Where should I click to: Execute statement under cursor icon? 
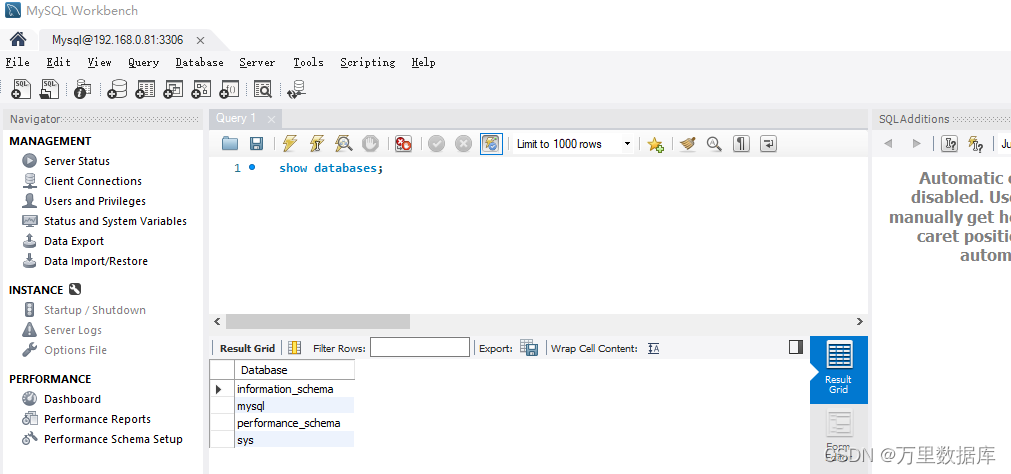pos(317,144)
